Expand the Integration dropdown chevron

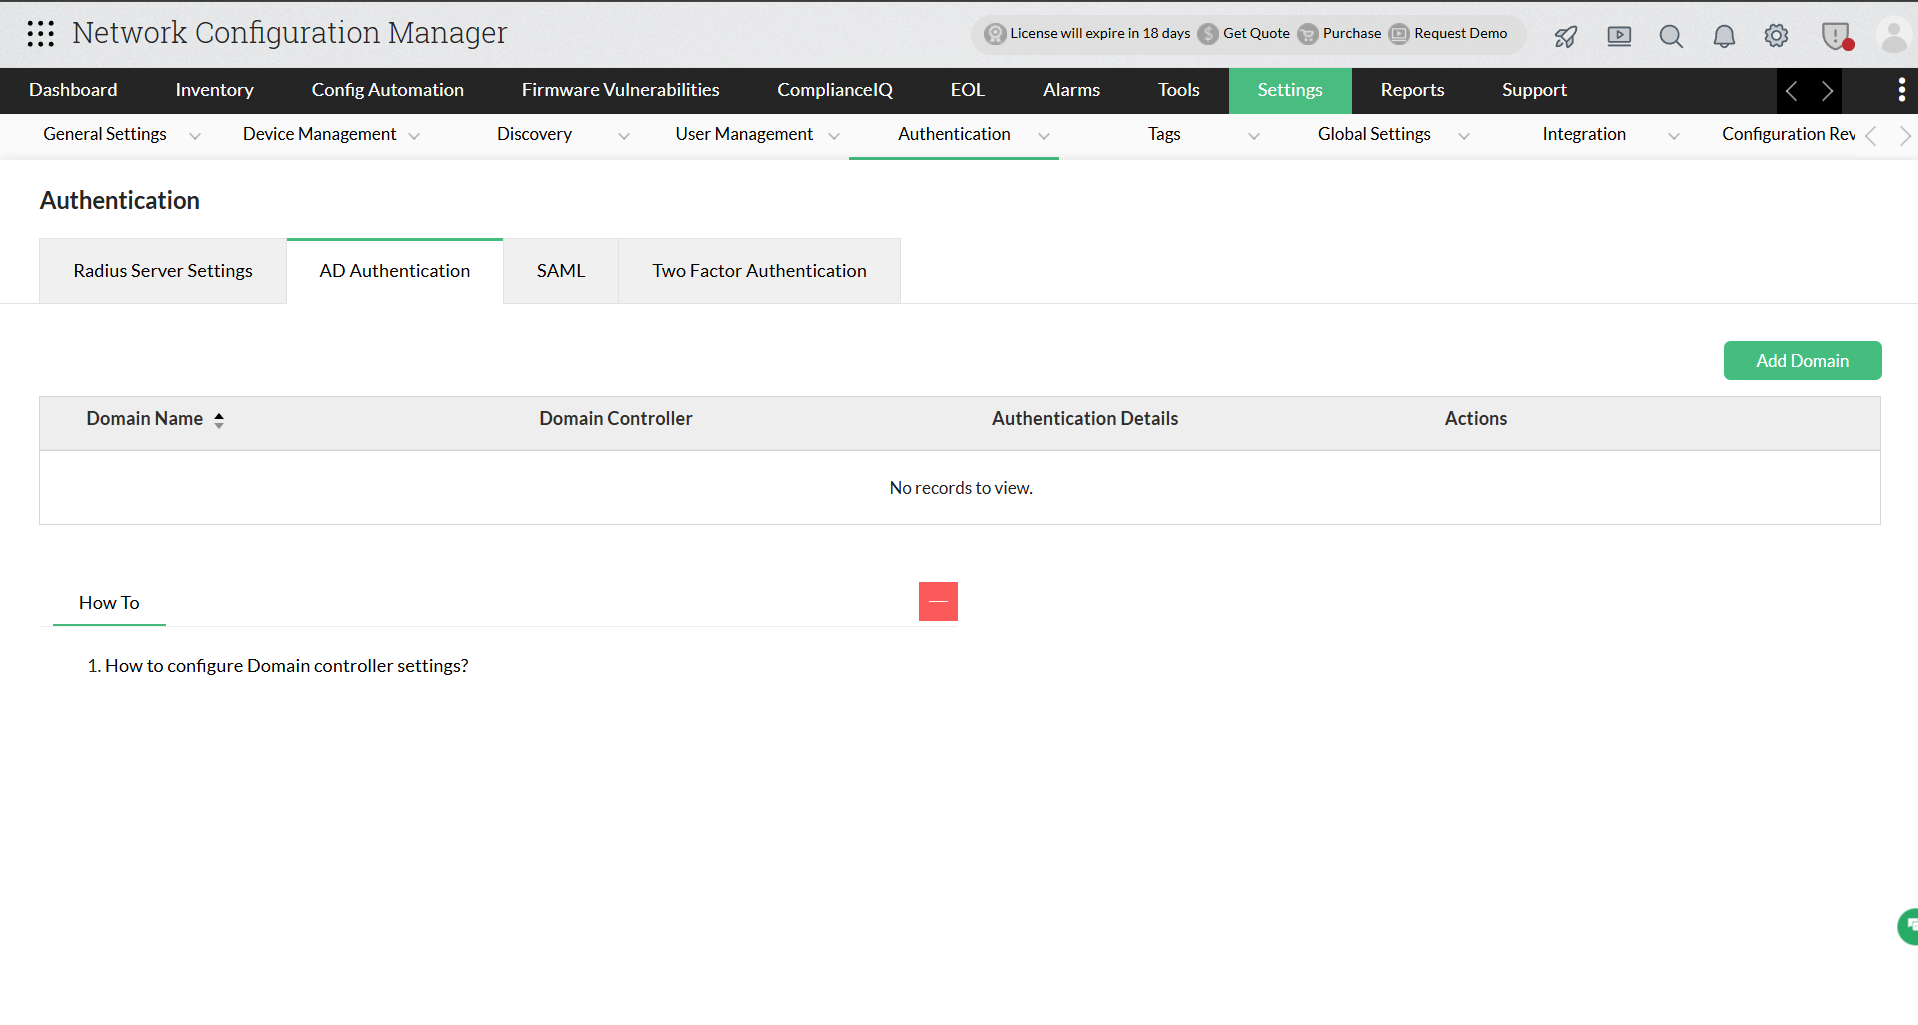pyautogui.click(x=1674, y=136)
